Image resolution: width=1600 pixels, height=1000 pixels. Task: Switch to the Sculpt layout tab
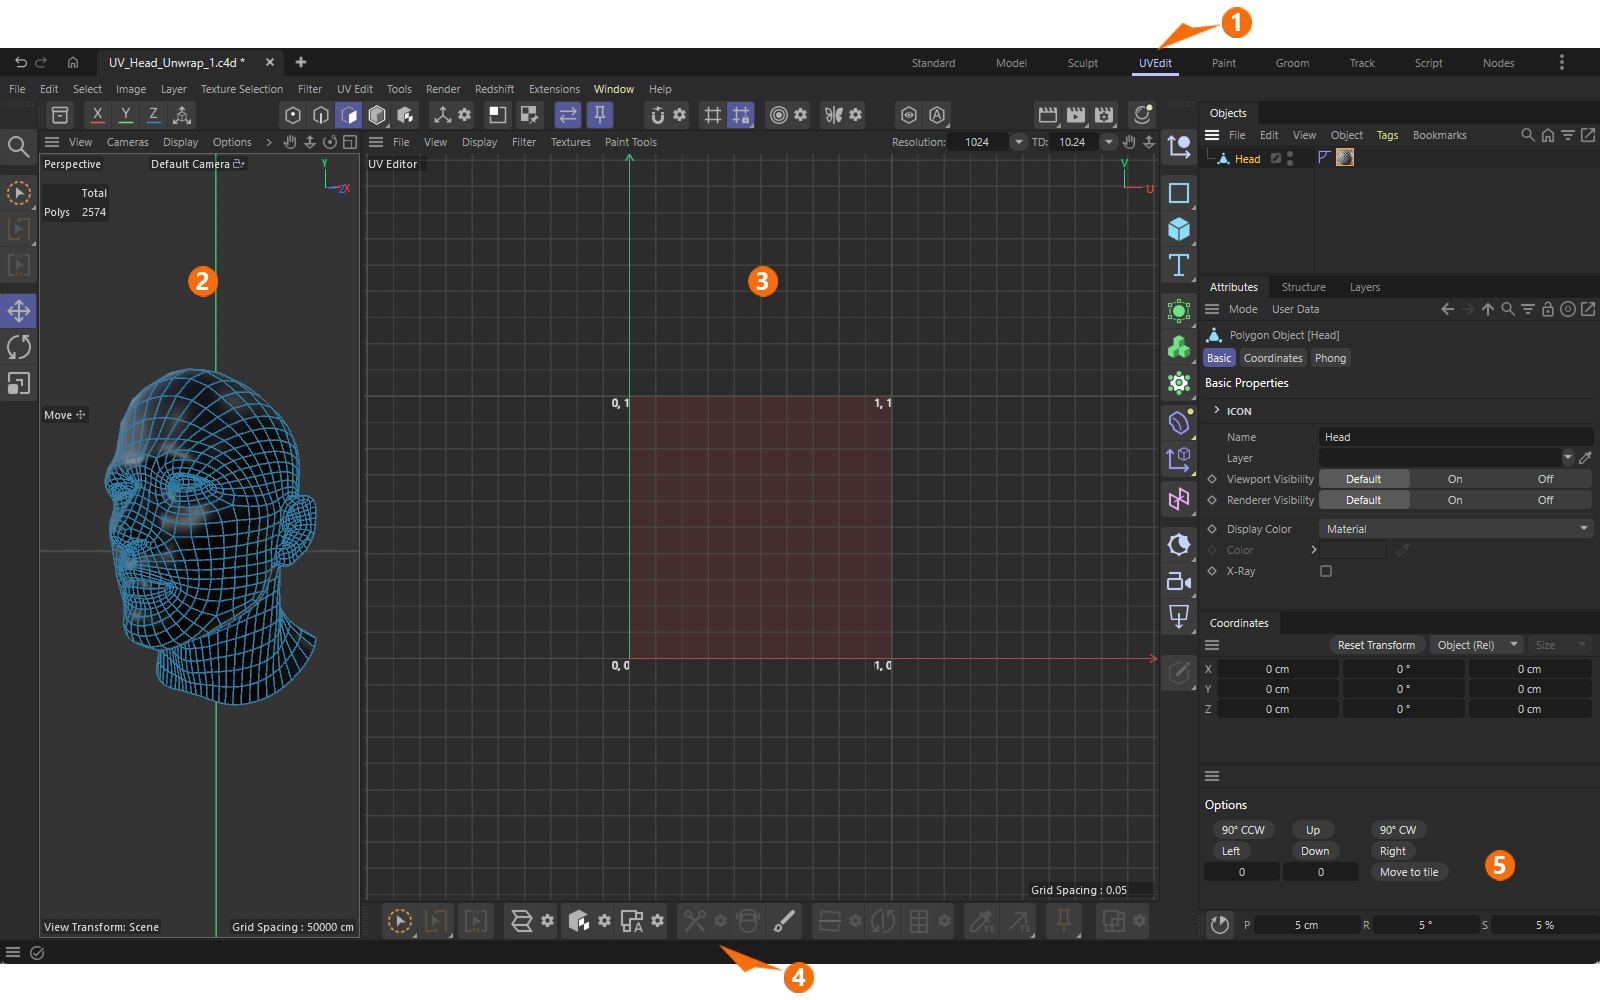pyautogui.click(x=1082, y=63)
